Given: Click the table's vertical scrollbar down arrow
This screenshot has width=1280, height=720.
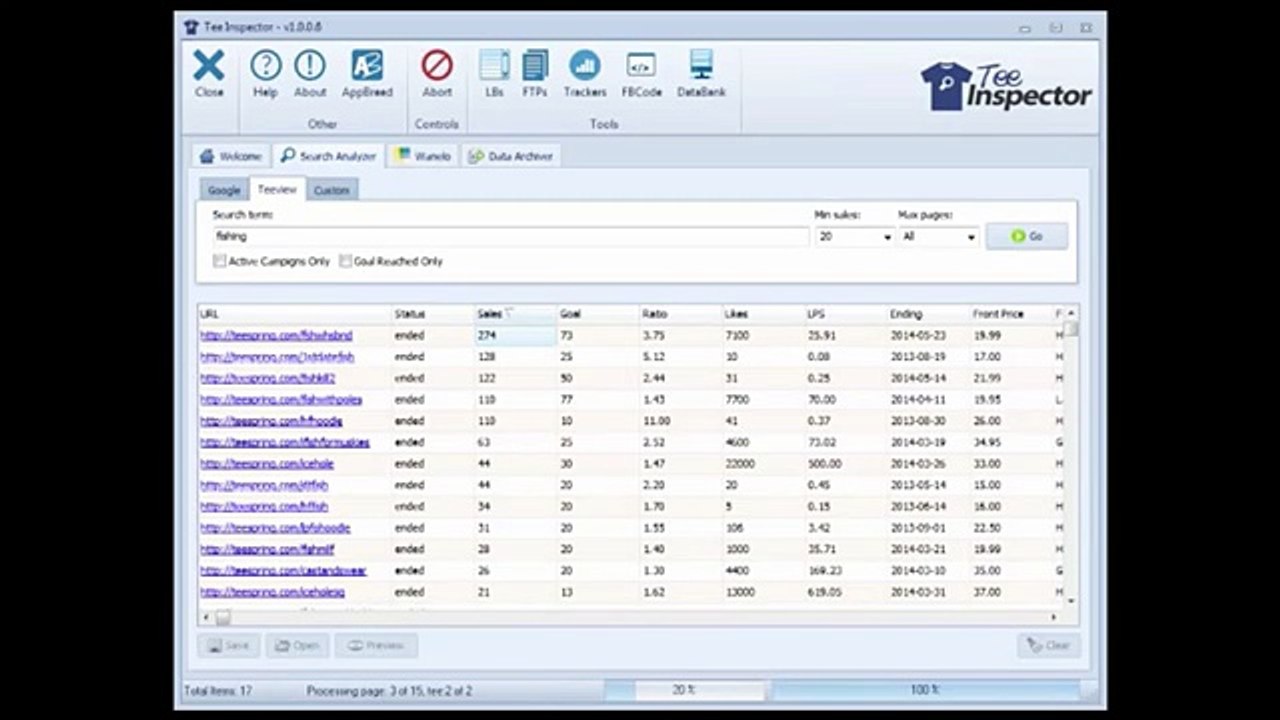Looking at the screenshot, I should coord(1071,600).
